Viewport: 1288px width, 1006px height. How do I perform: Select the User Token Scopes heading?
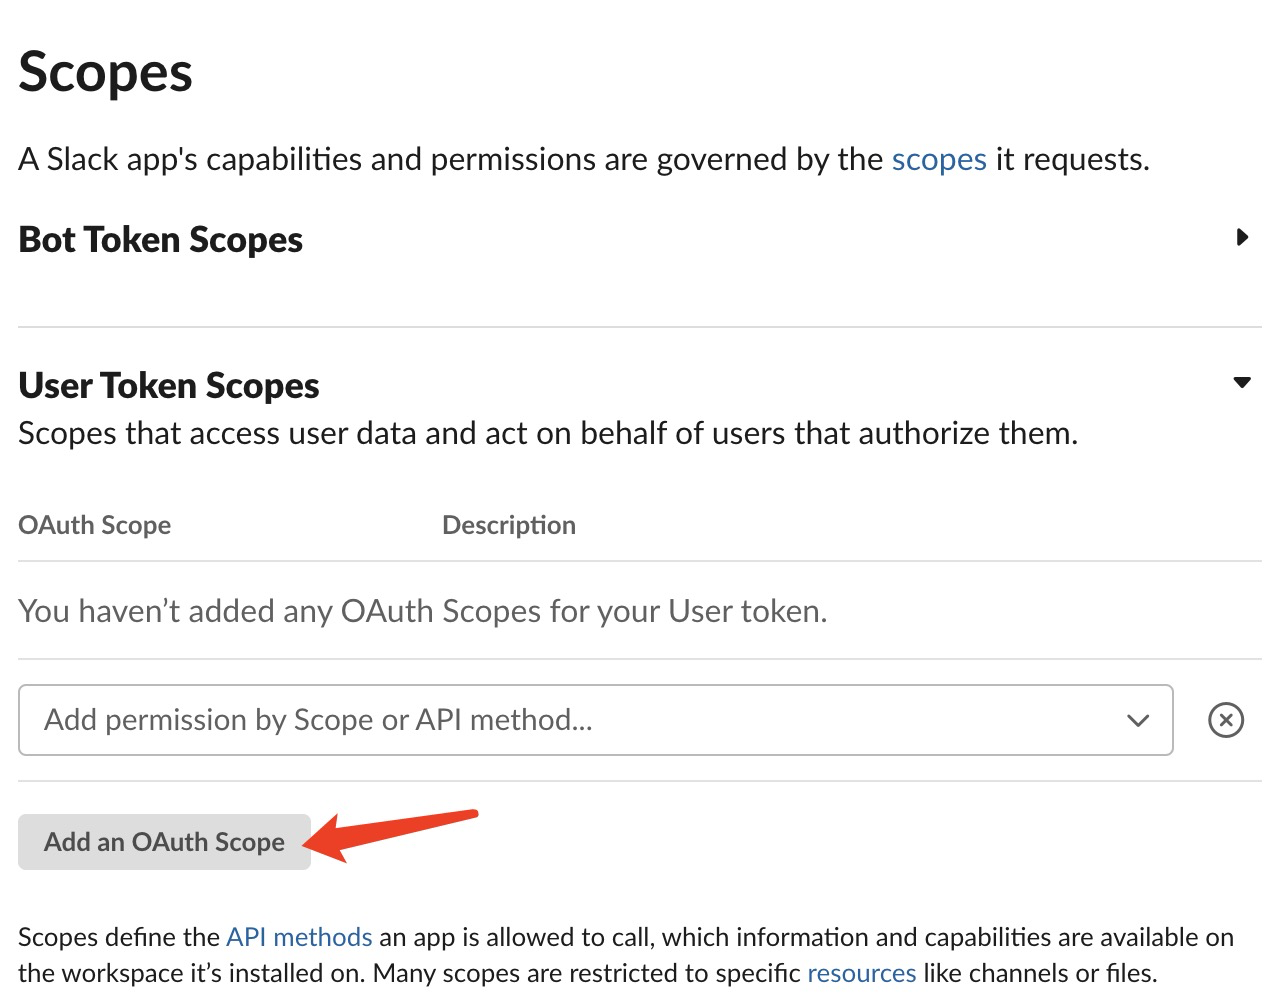tap(169, 386)
